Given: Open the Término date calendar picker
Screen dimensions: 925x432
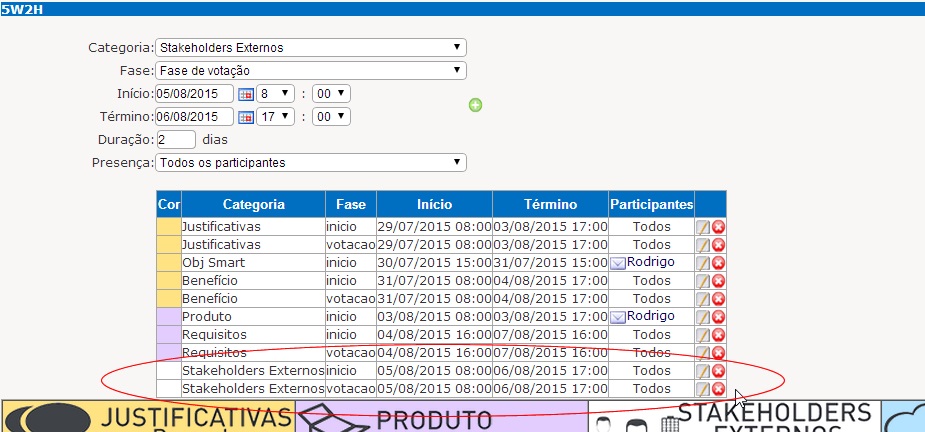Looking at the screenshot, I should 245,116.
